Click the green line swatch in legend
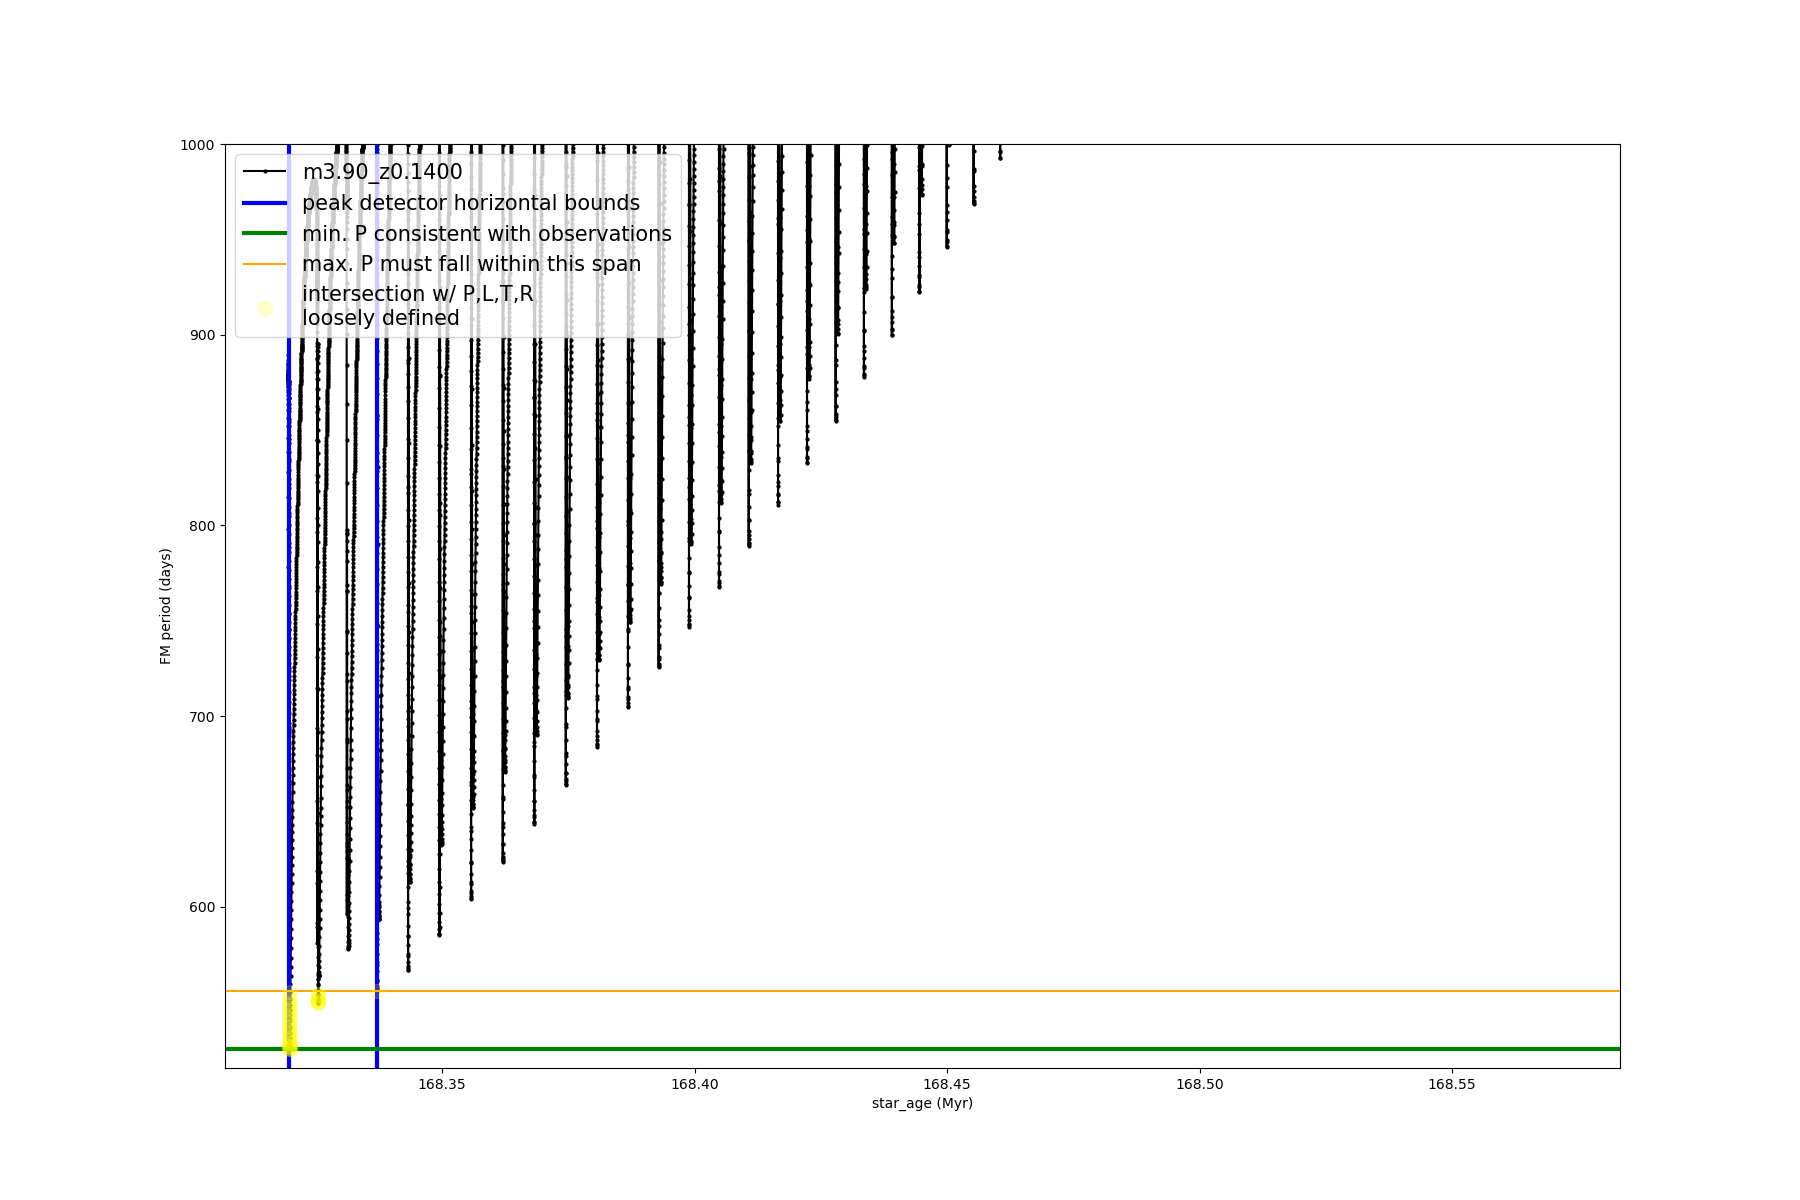1800x1200 pixels. 265,234
